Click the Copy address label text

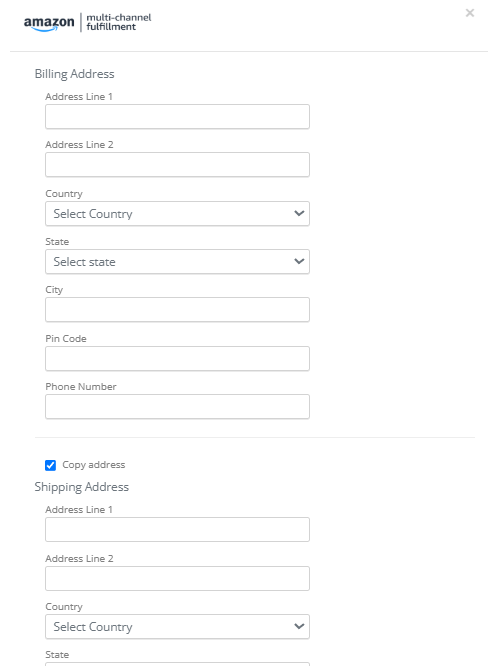[93, 465]
